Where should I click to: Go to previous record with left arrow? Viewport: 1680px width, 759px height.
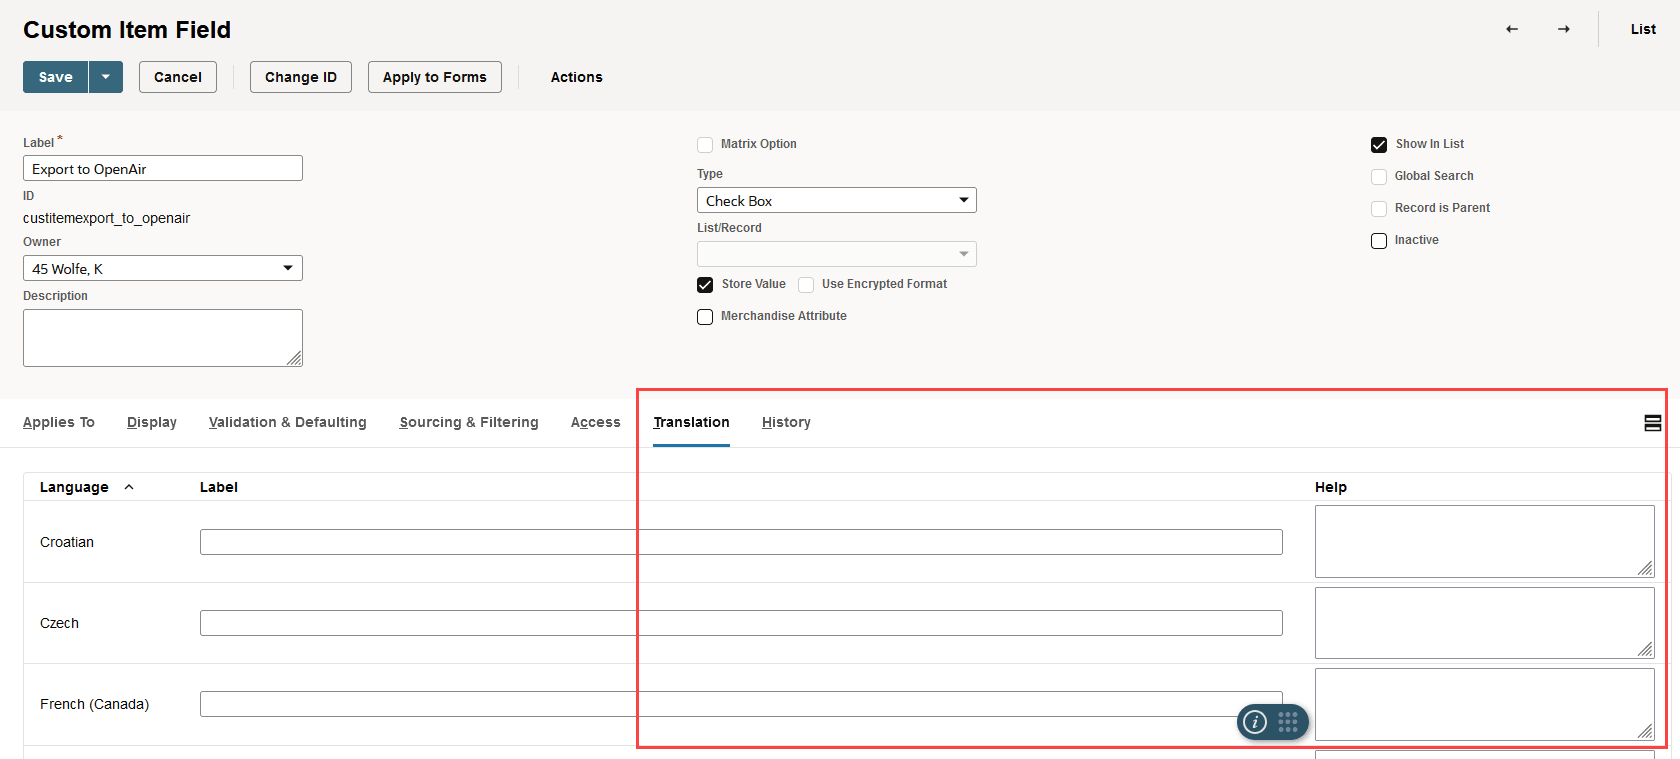point(1512,29)
